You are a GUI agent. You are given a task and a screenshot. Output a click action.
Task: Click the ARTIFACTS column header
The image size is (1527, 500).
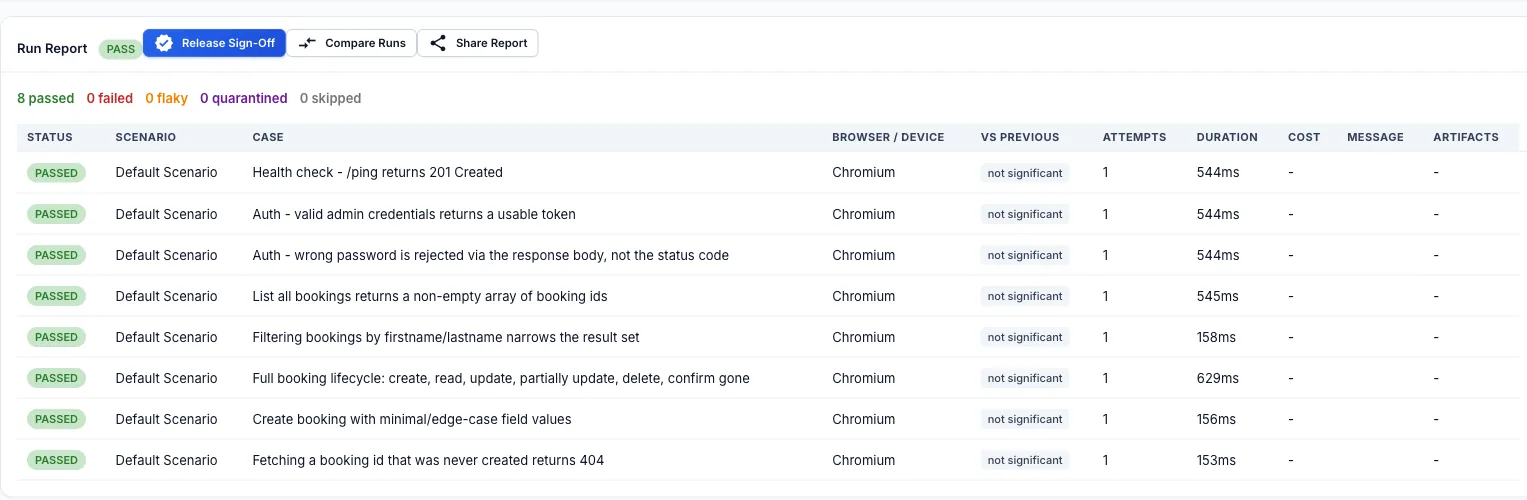tap(1466, 137)
